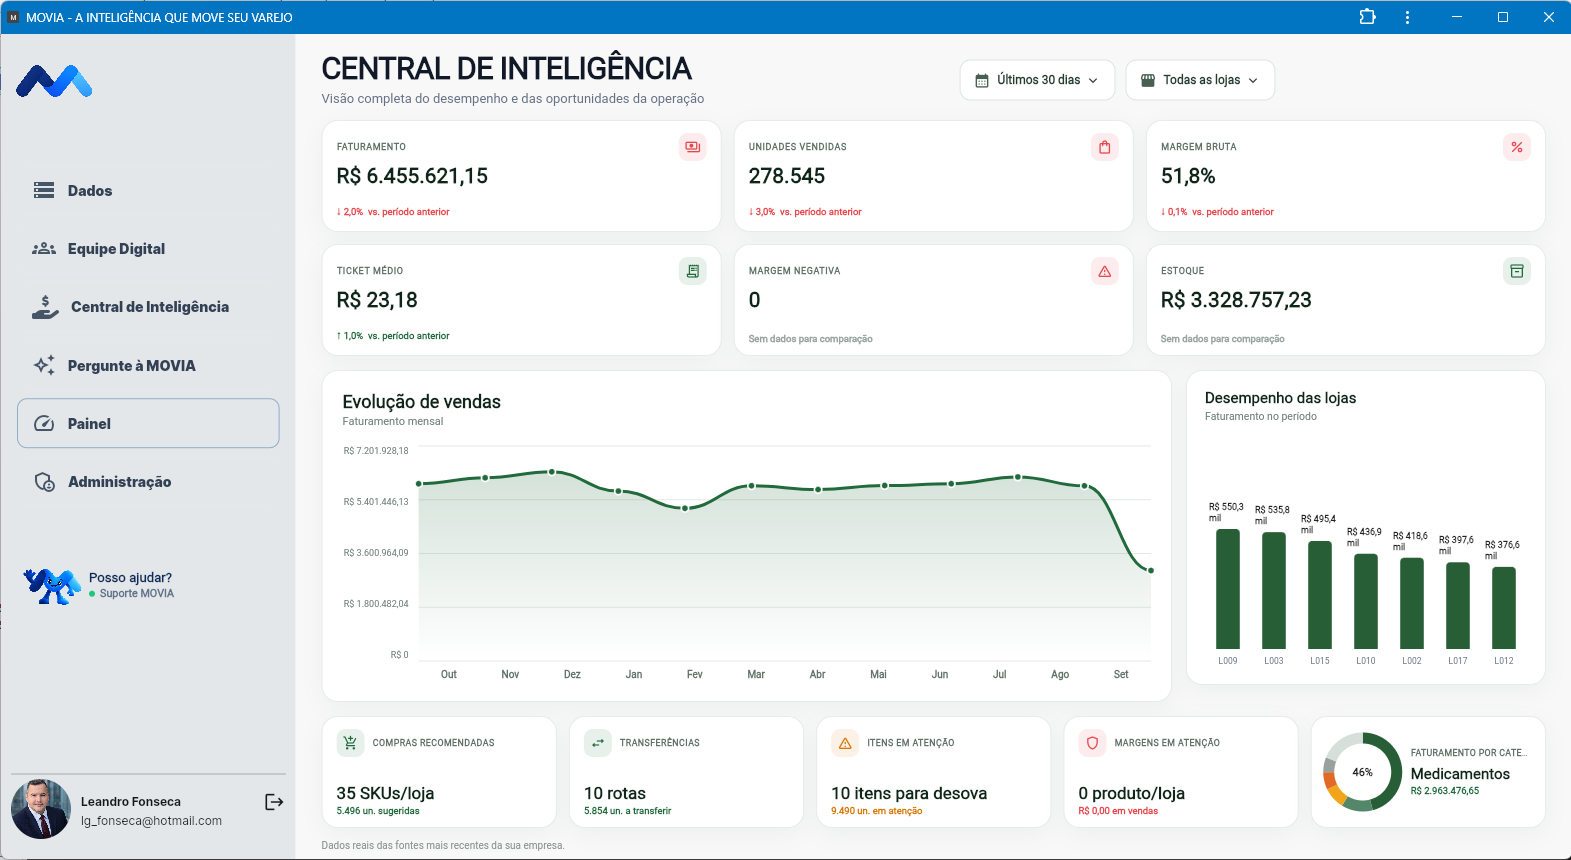Open Pergunte à MOVIA menu item
This screenshot has width=1571, height=860.
click(x=148, y=365)
